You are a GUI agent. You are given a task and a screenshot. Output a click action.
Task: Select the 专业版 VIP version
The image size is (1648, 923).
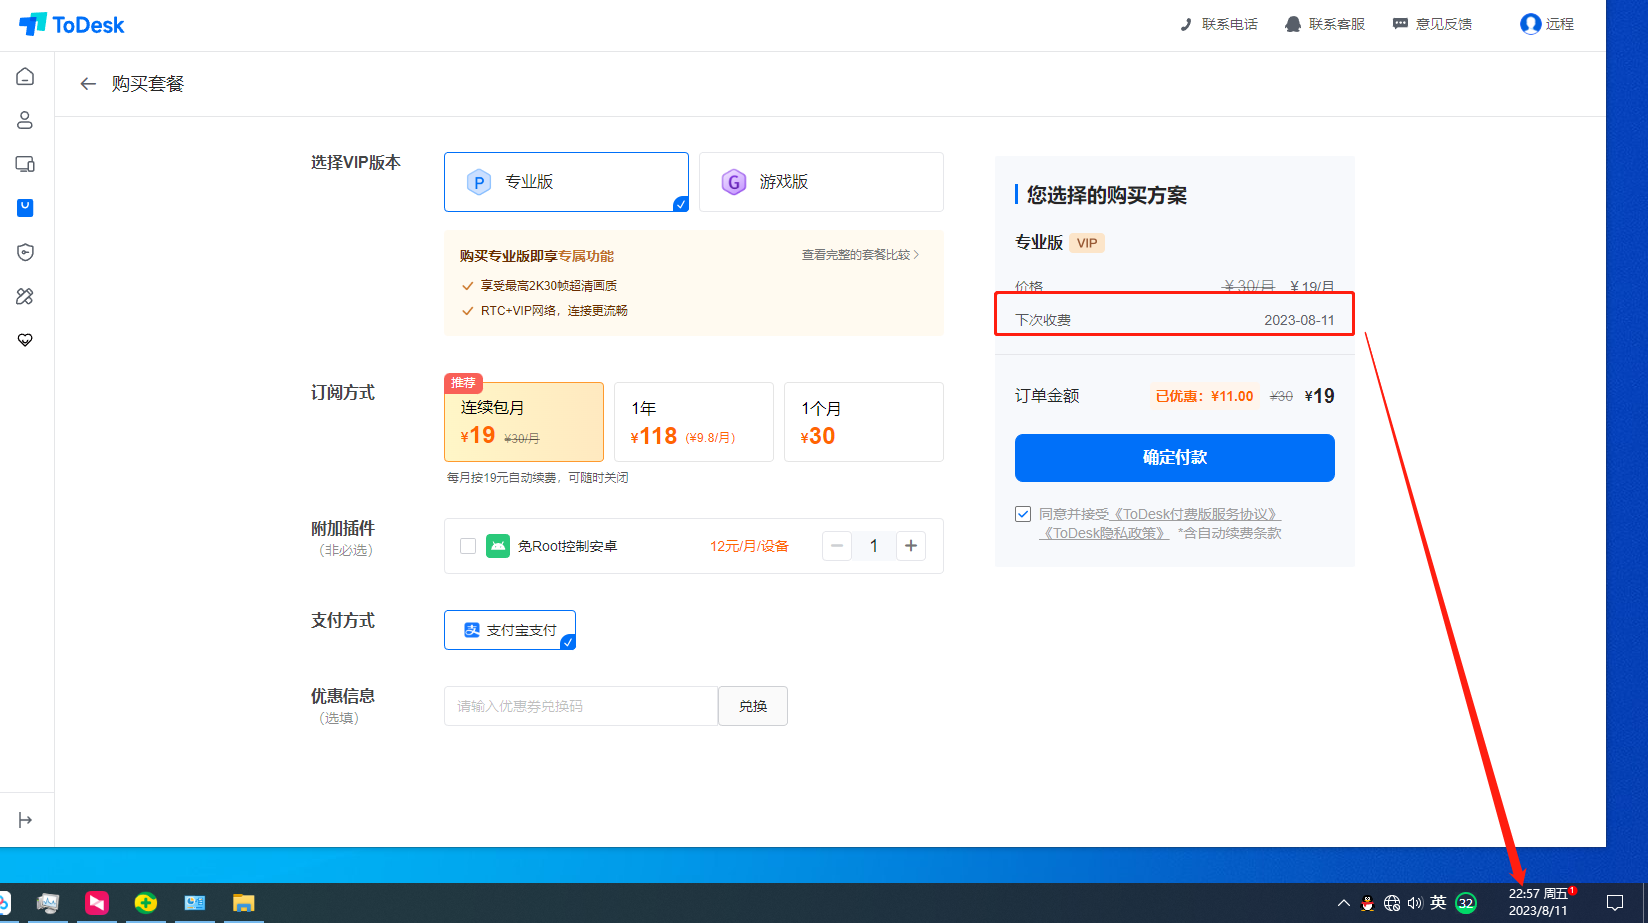(566, 182)
